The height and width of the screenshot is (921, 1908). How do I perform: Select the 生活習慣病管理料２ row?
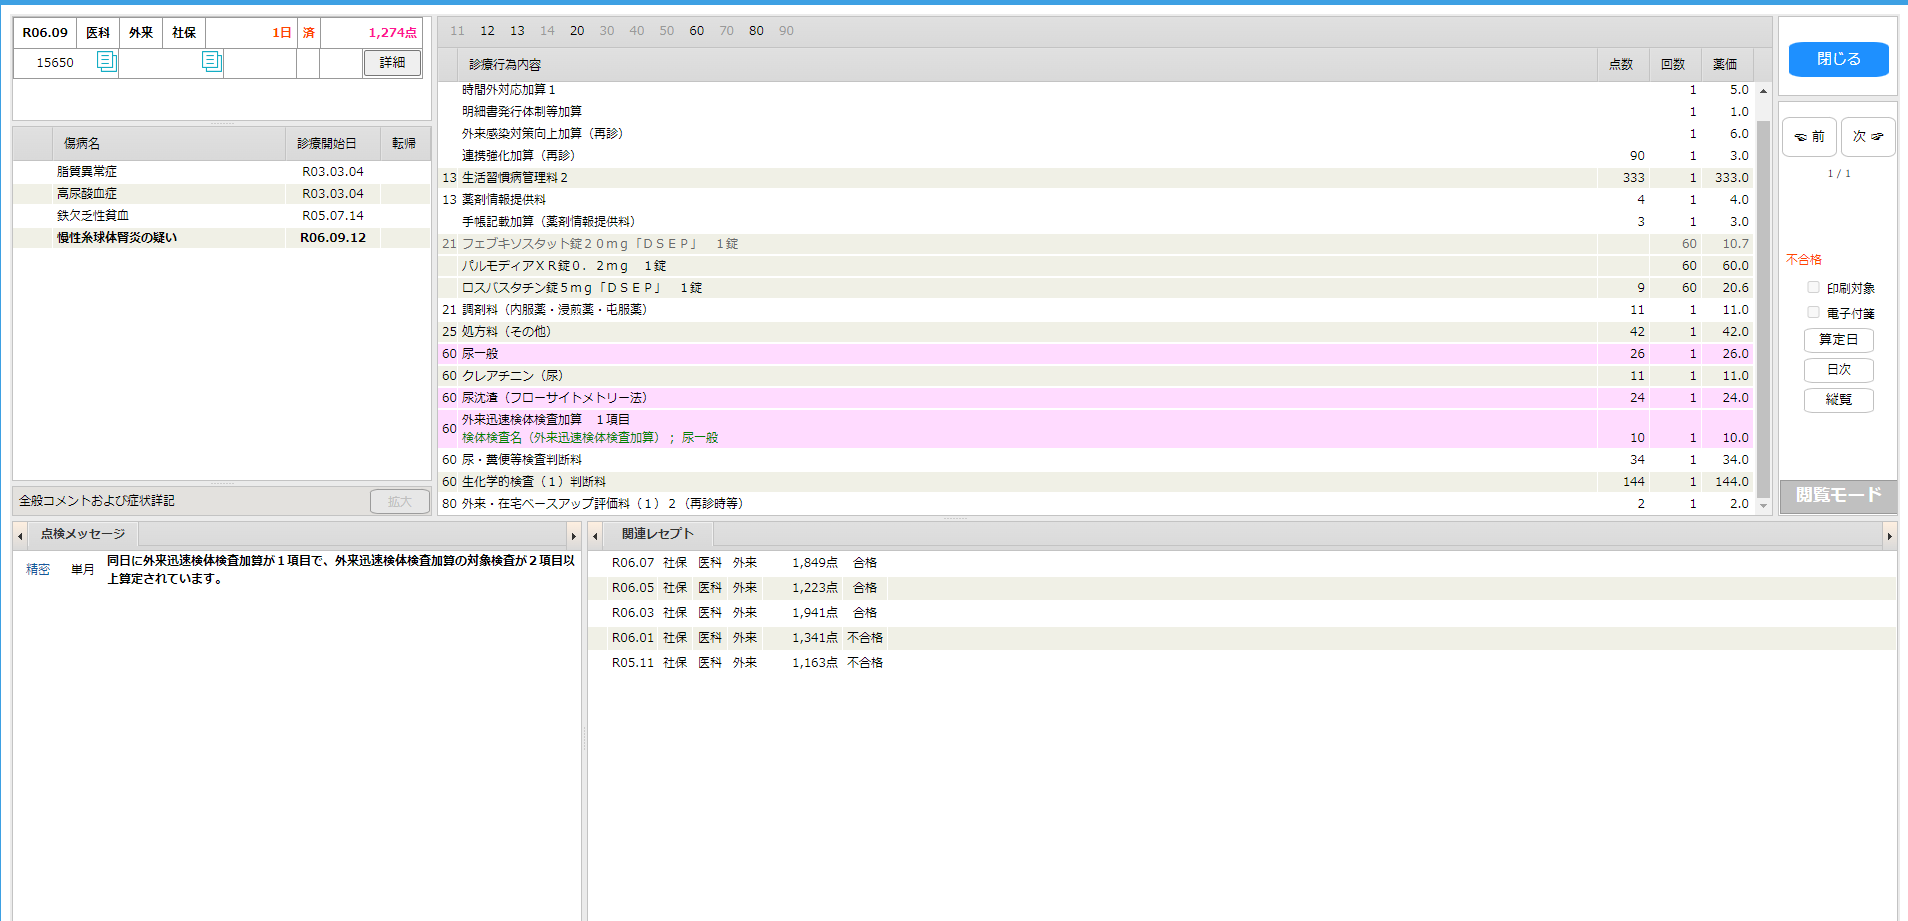[x=1096, y=178]
